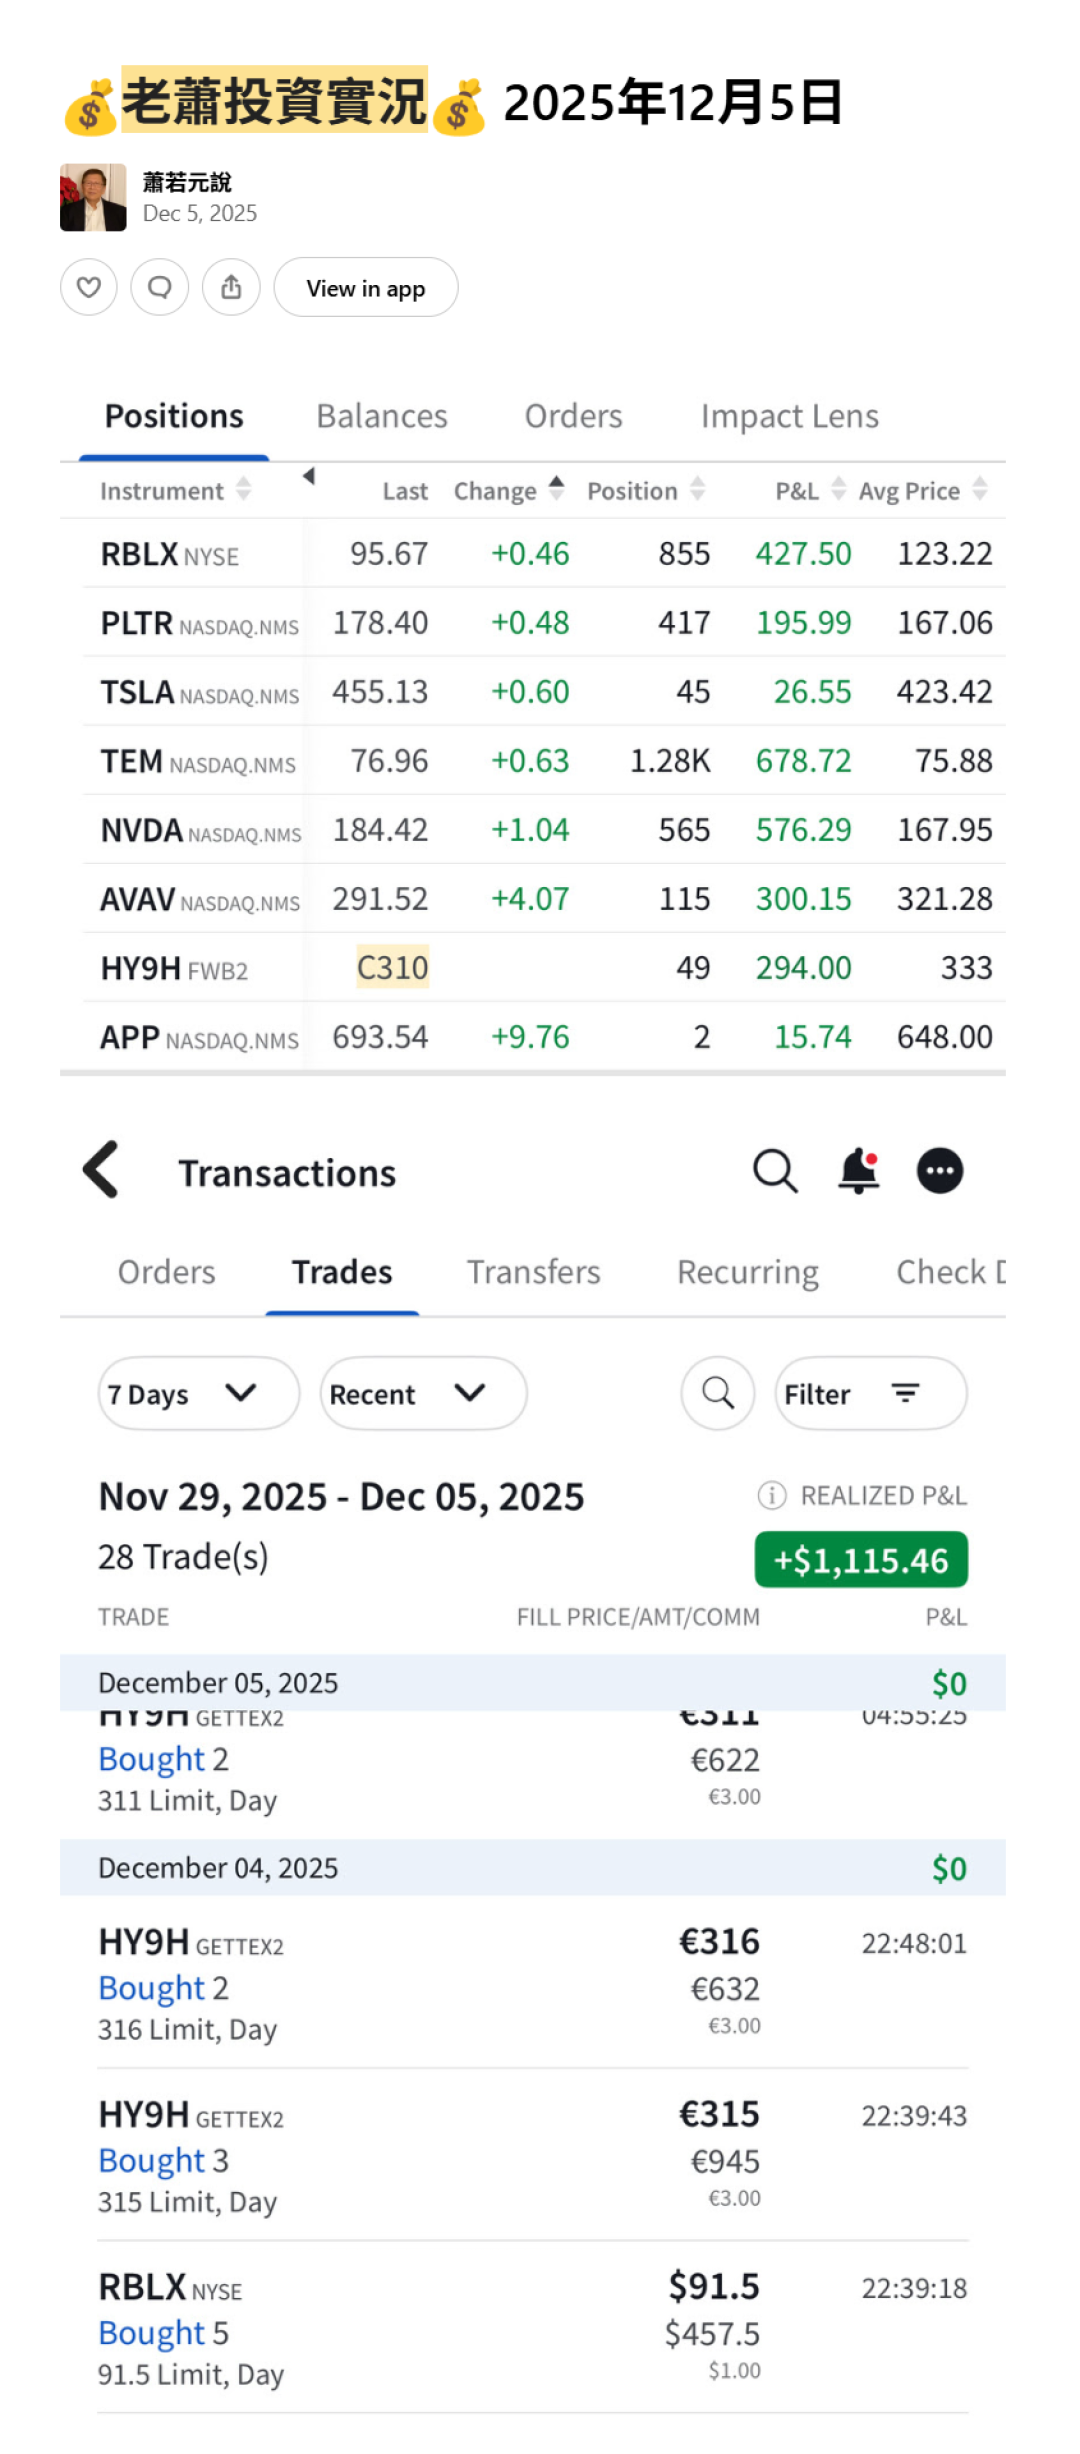1080x2454 pixels.
Task: Like the post with heart icon
Action: 89,288
